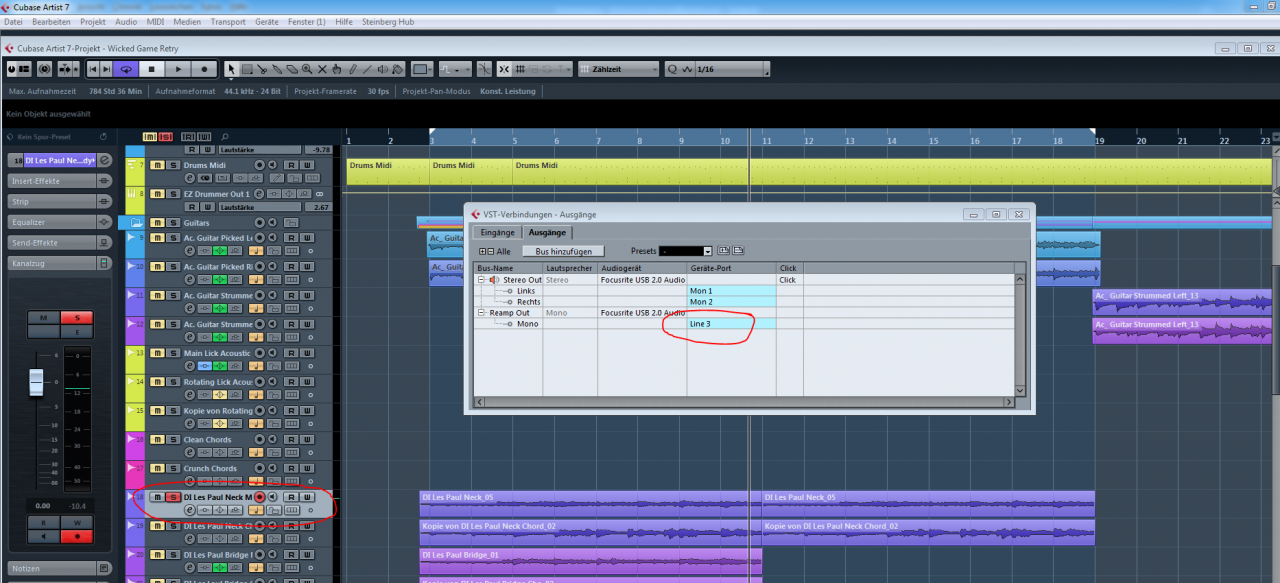Open the store preset icon in VST-Verbindungen
The image size is (1280, 583).
[x=724, y=251]
